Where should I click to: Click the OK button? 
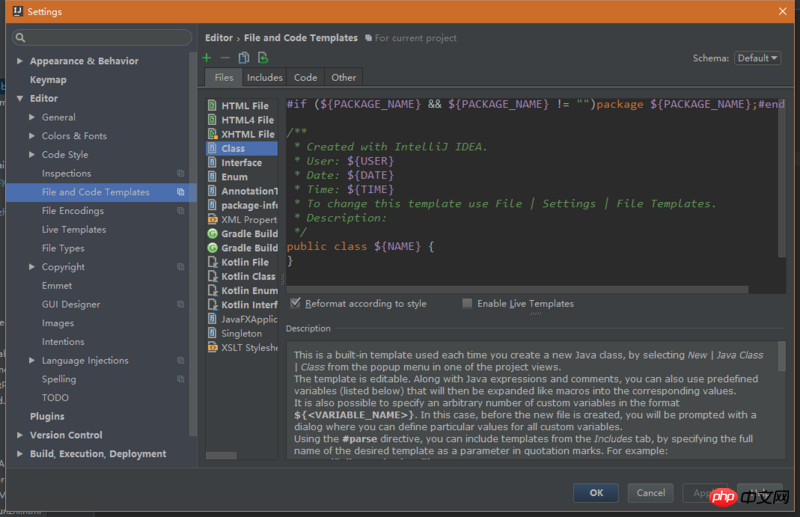(596, 492)
